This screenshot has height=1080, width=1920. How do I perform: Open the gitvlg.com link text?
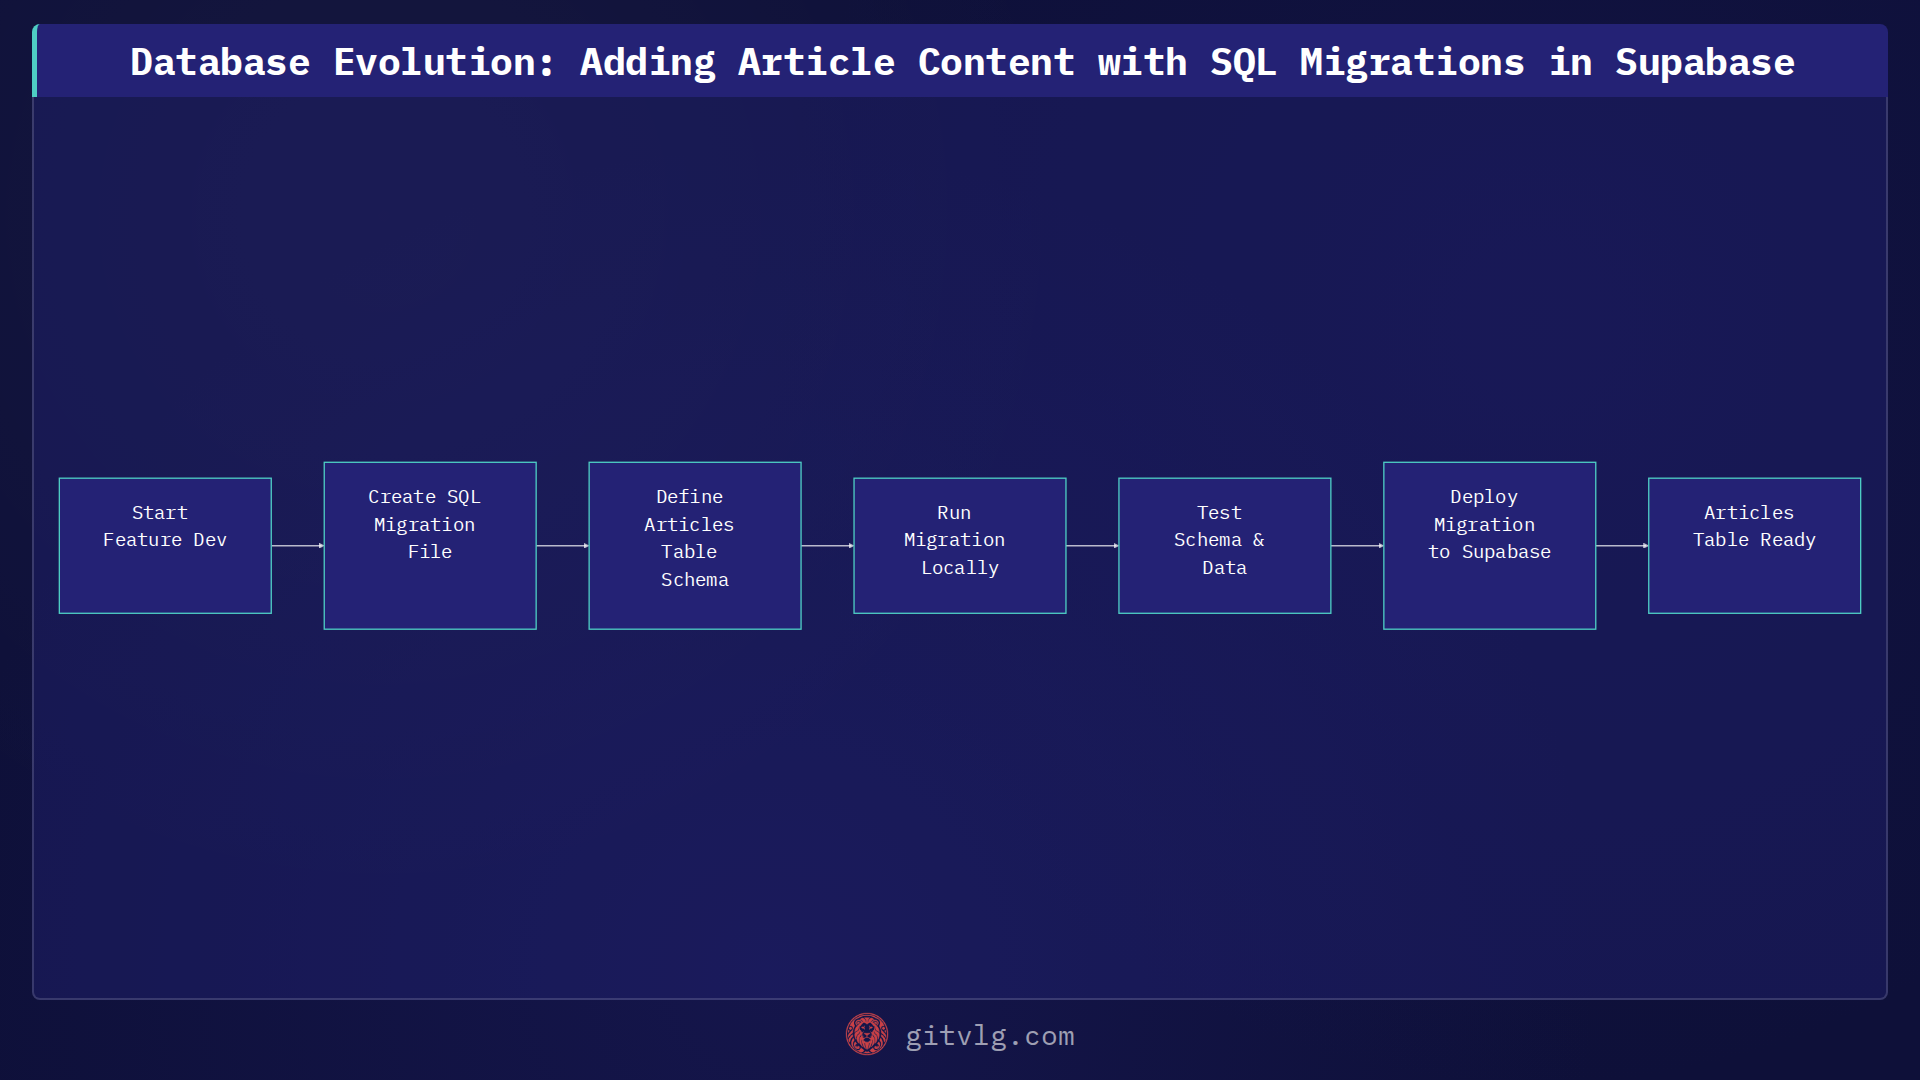[989, 1036]
